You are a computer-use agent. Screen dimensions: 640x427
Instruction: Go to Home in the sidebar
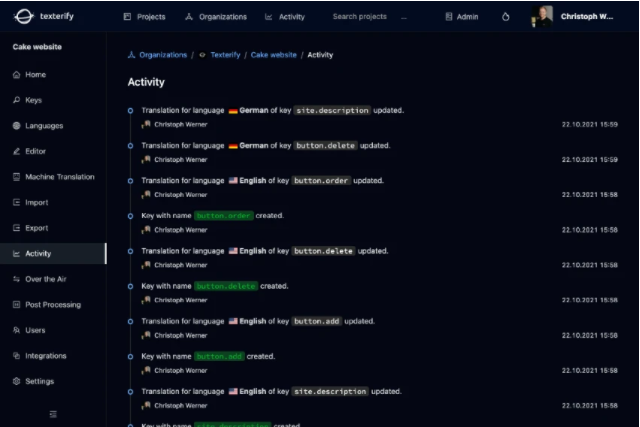point(36,75)
